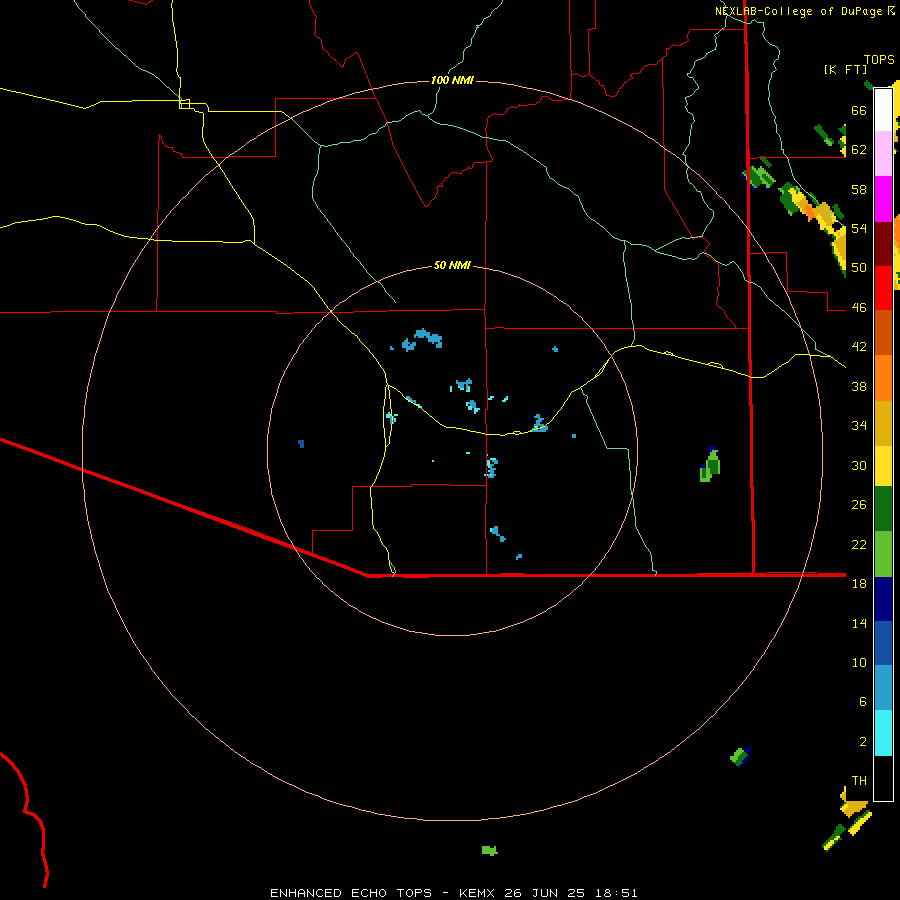
Task: Click the gold legend swatch
Action: click(x=883, y=422)
